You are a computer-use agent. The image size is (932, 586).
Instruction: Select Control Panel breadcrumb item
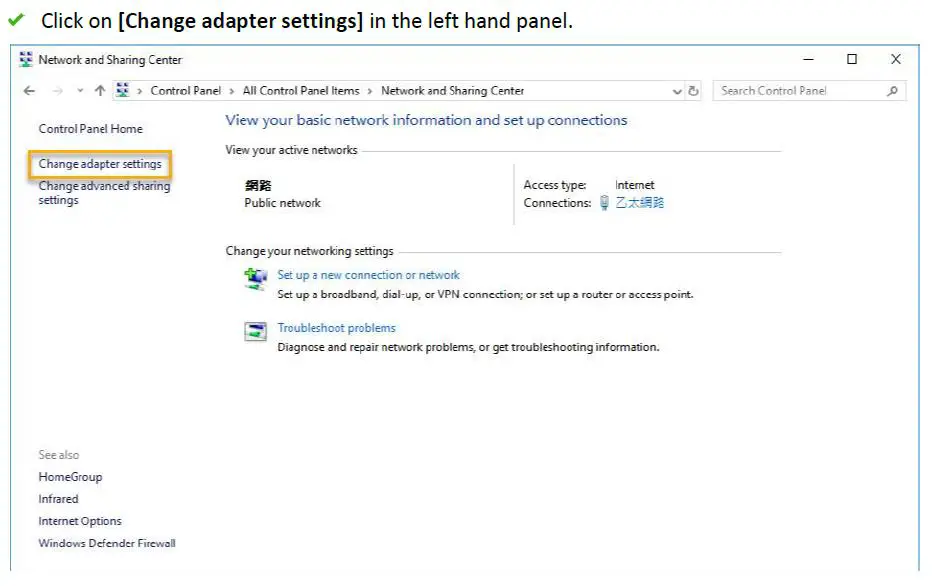pyautogui.click(x=185, y=91)
